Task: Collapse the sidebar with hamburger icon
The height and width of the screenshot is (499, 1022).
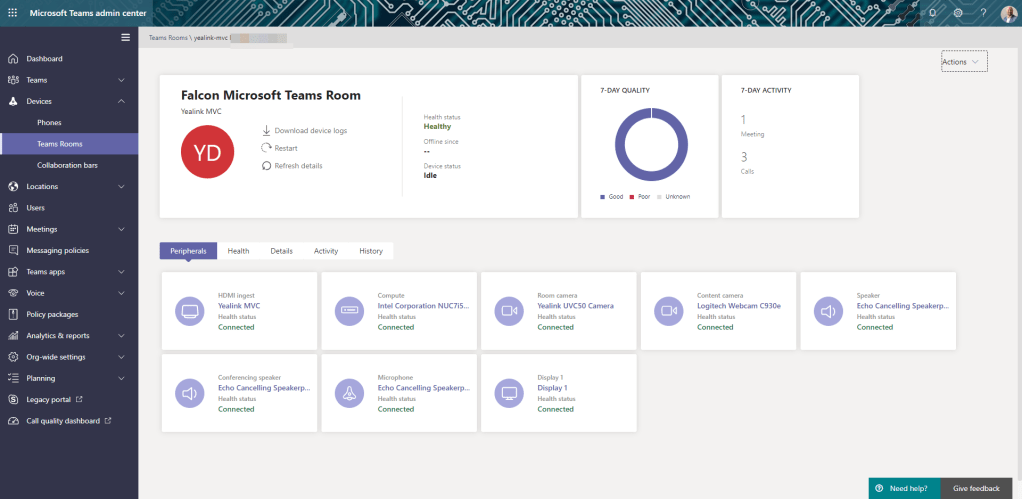Action: (x=125, y=37)
